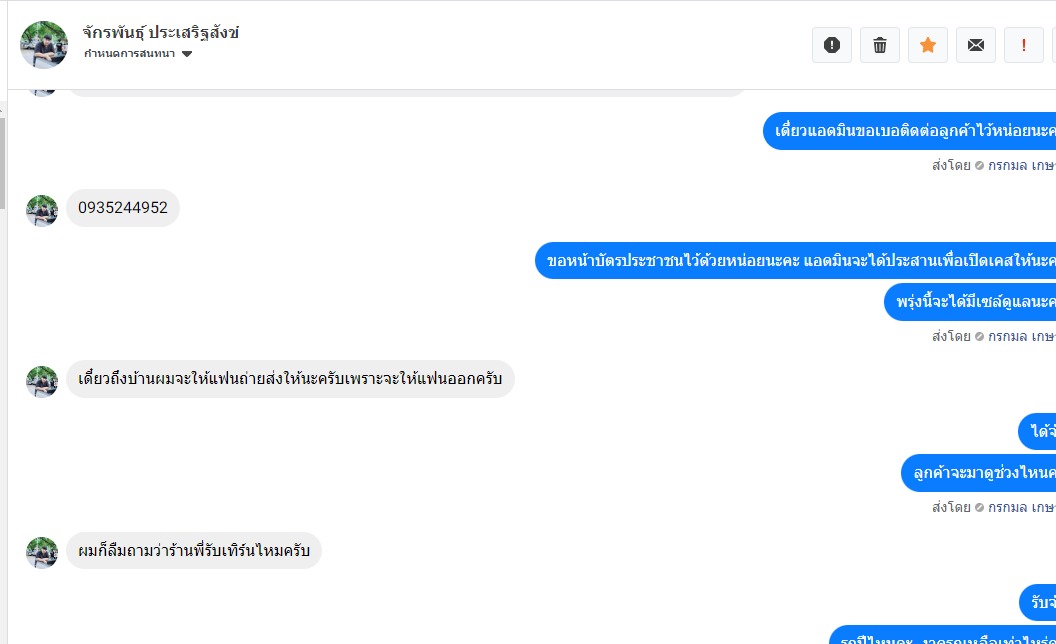
Task: Click the avatar beside the ผมก็ลืมถาม message
Action: (x=42, y=553)
